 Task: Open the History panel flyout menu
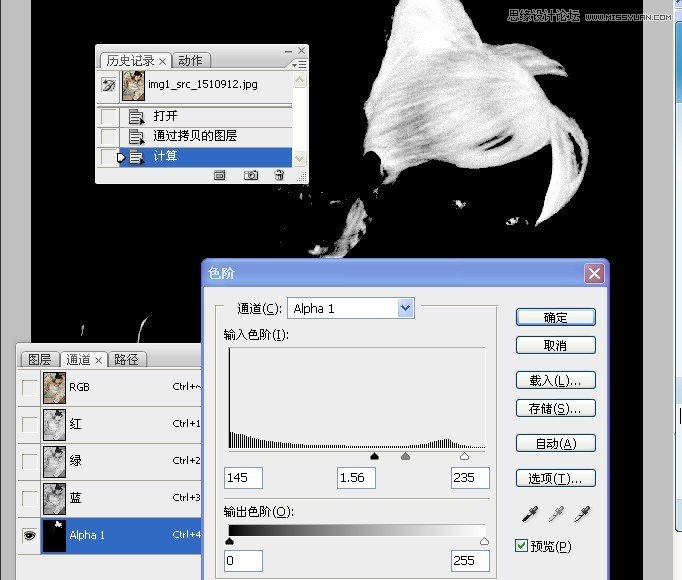click(x=299, y=64)
